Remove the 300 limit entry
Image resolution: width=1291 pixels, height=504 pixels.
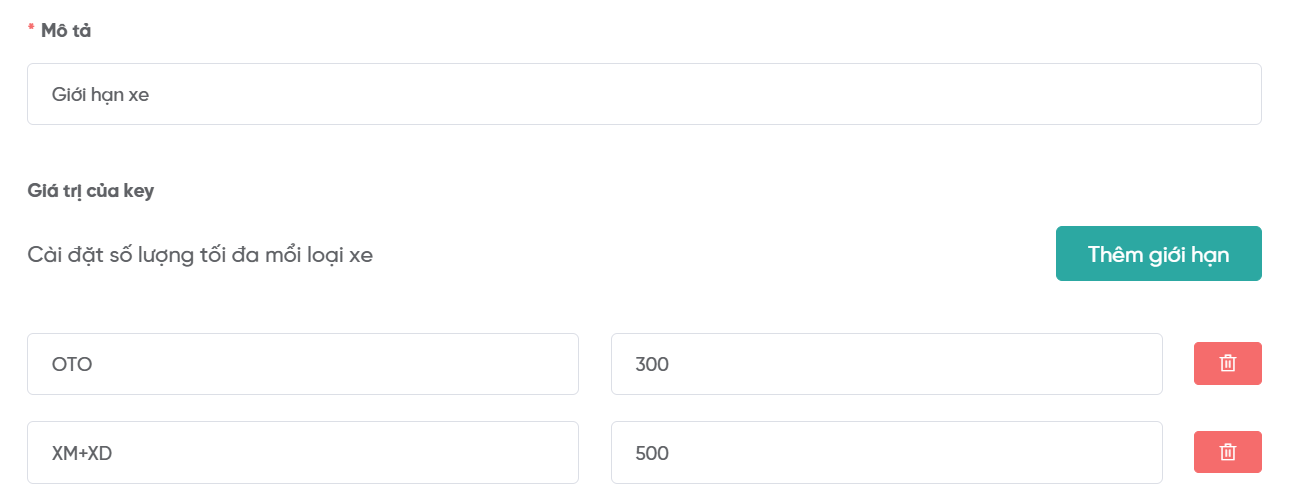1227,364
